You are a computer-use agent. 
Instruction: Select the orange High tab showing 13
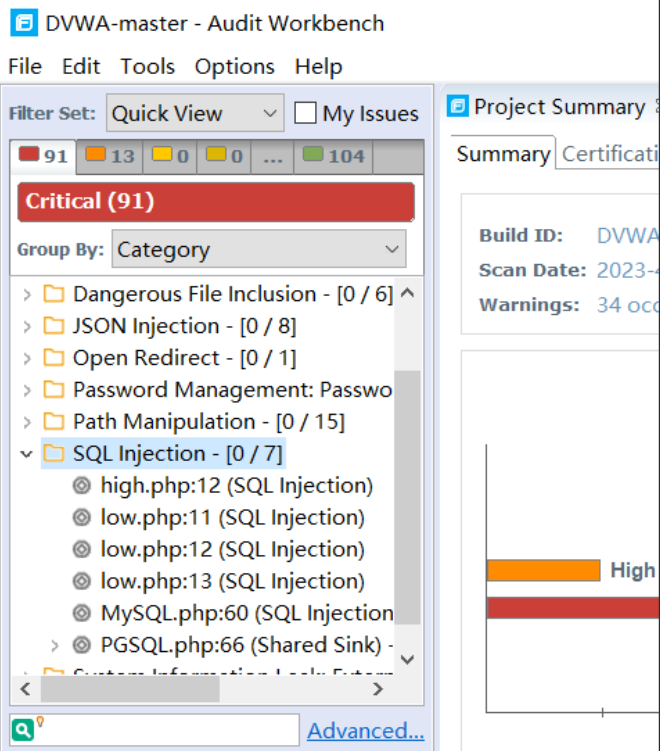click(109, 156)
